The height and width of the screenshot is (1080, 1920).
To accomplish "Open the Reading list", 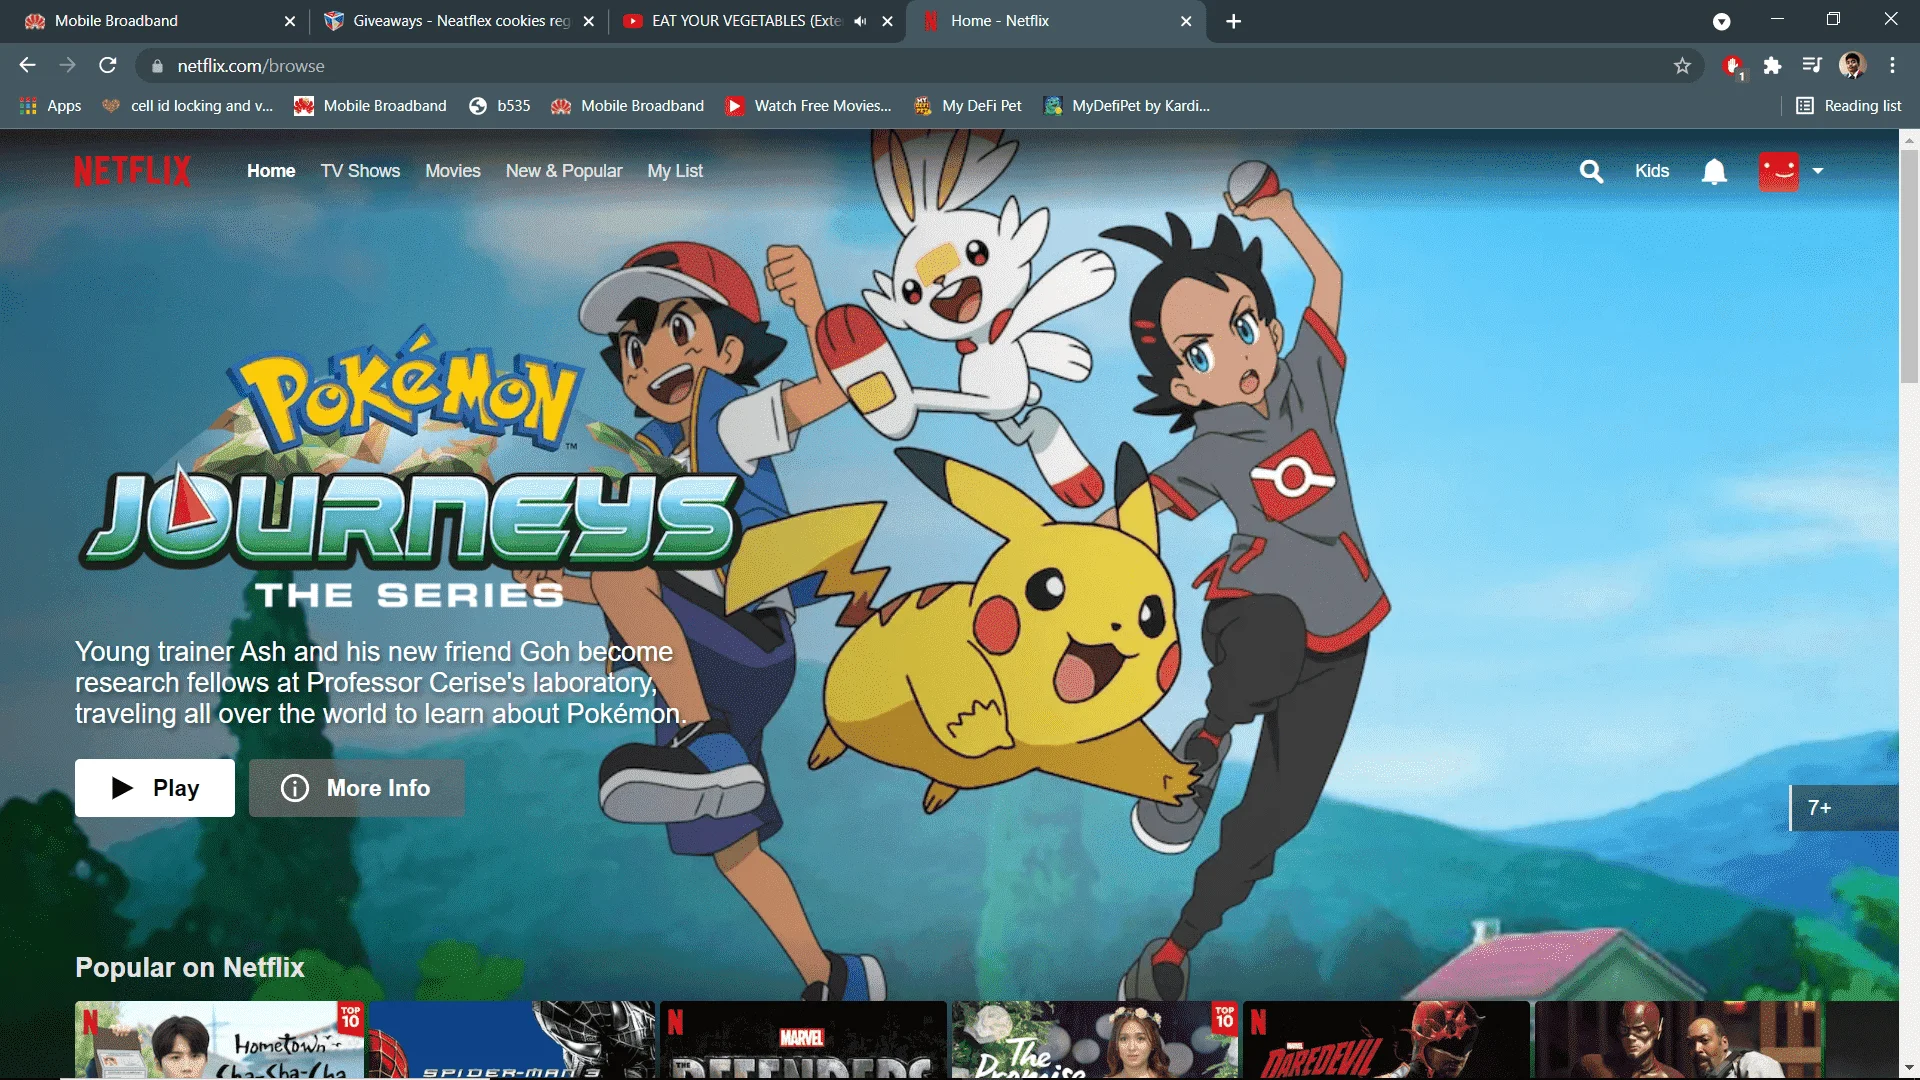I will click(x=1848, y=106).
